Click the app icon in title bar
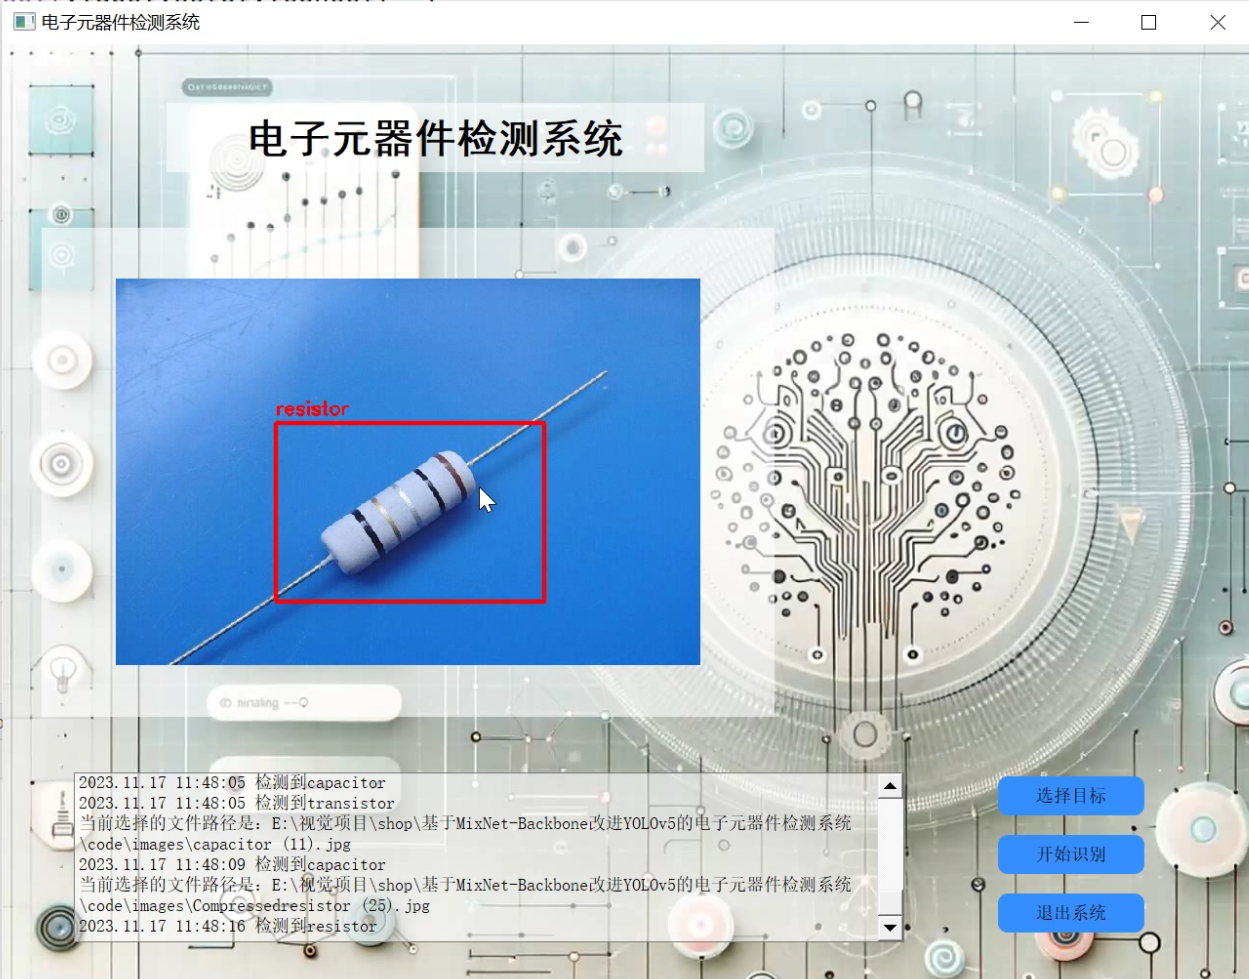Viewport: 1249px width, 979px height. point(23,22)
